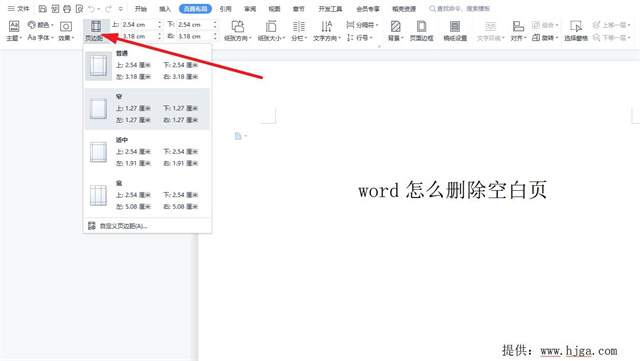Click the 选择窗格 selection pane button
The width and height of the screenshot is (640, 361).
[576, 31]
